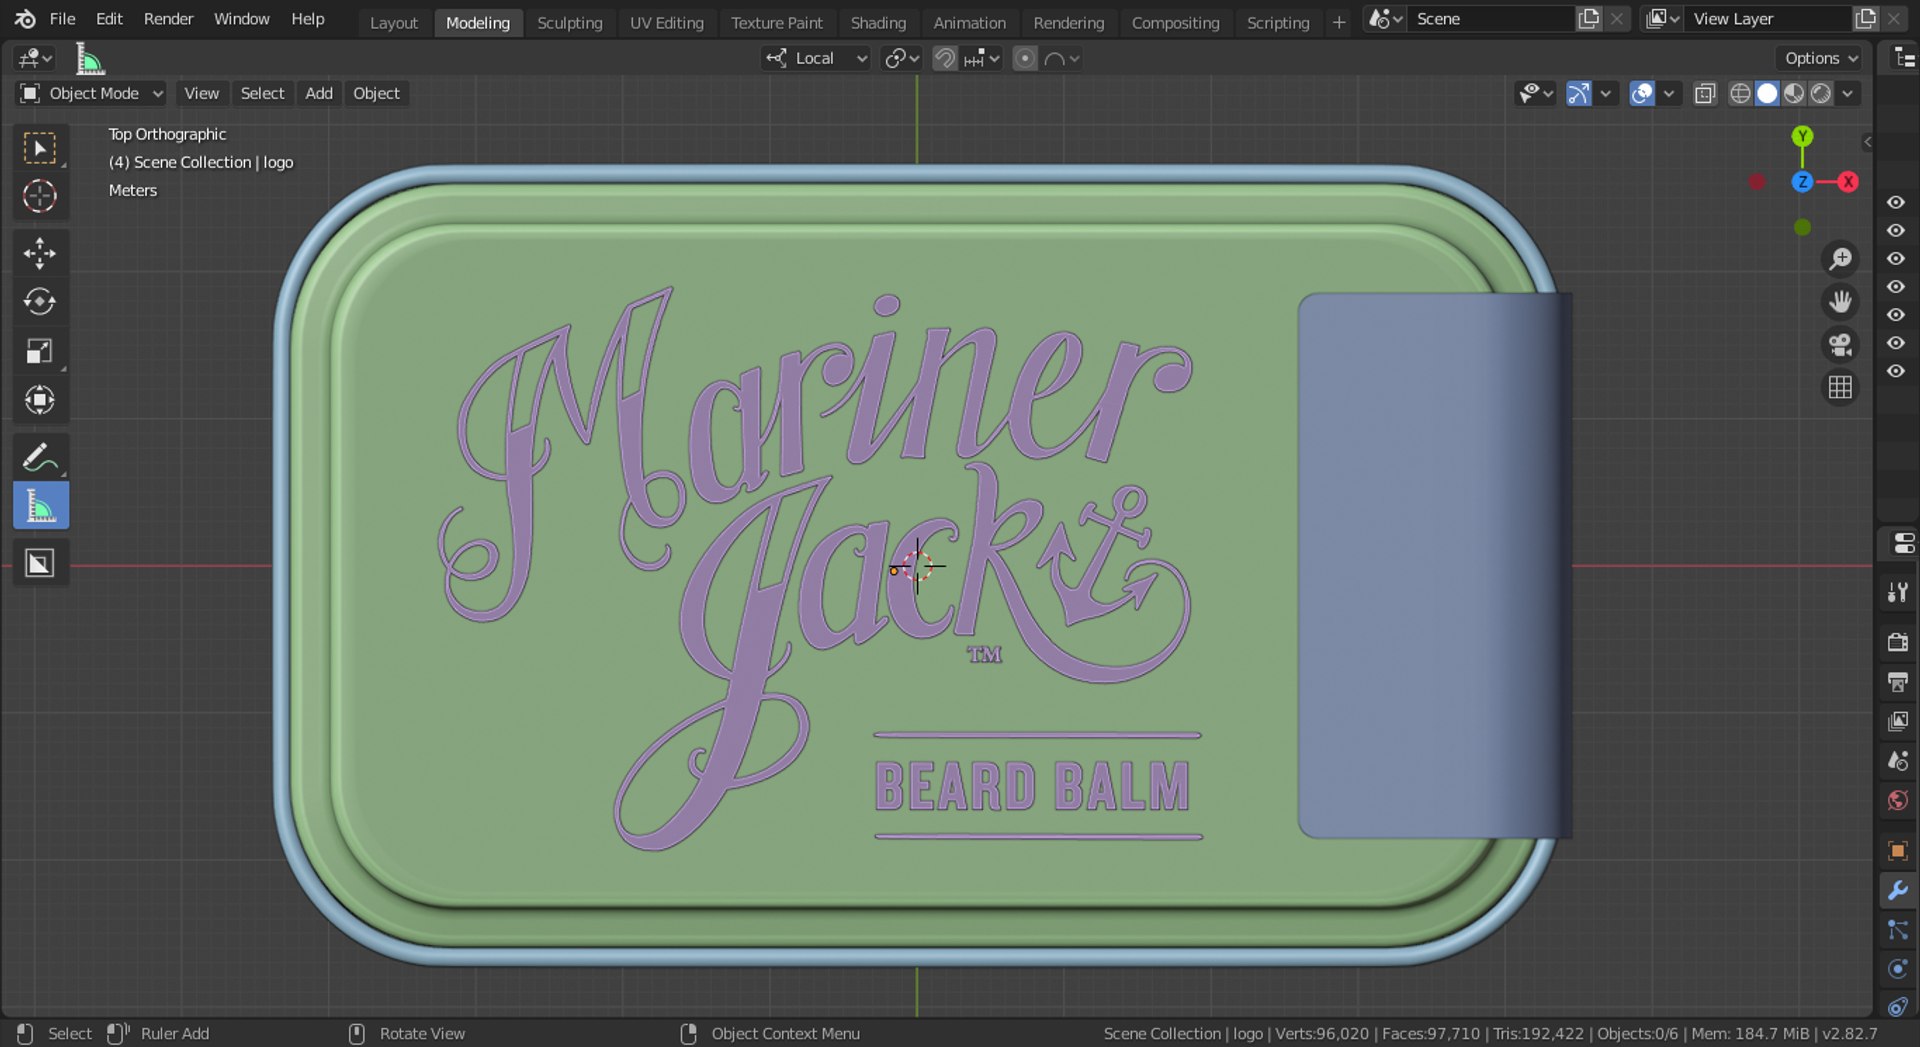Select the Move tool in toolbar
Viewport: 1920px width, 1047px height.
(40, 253)
